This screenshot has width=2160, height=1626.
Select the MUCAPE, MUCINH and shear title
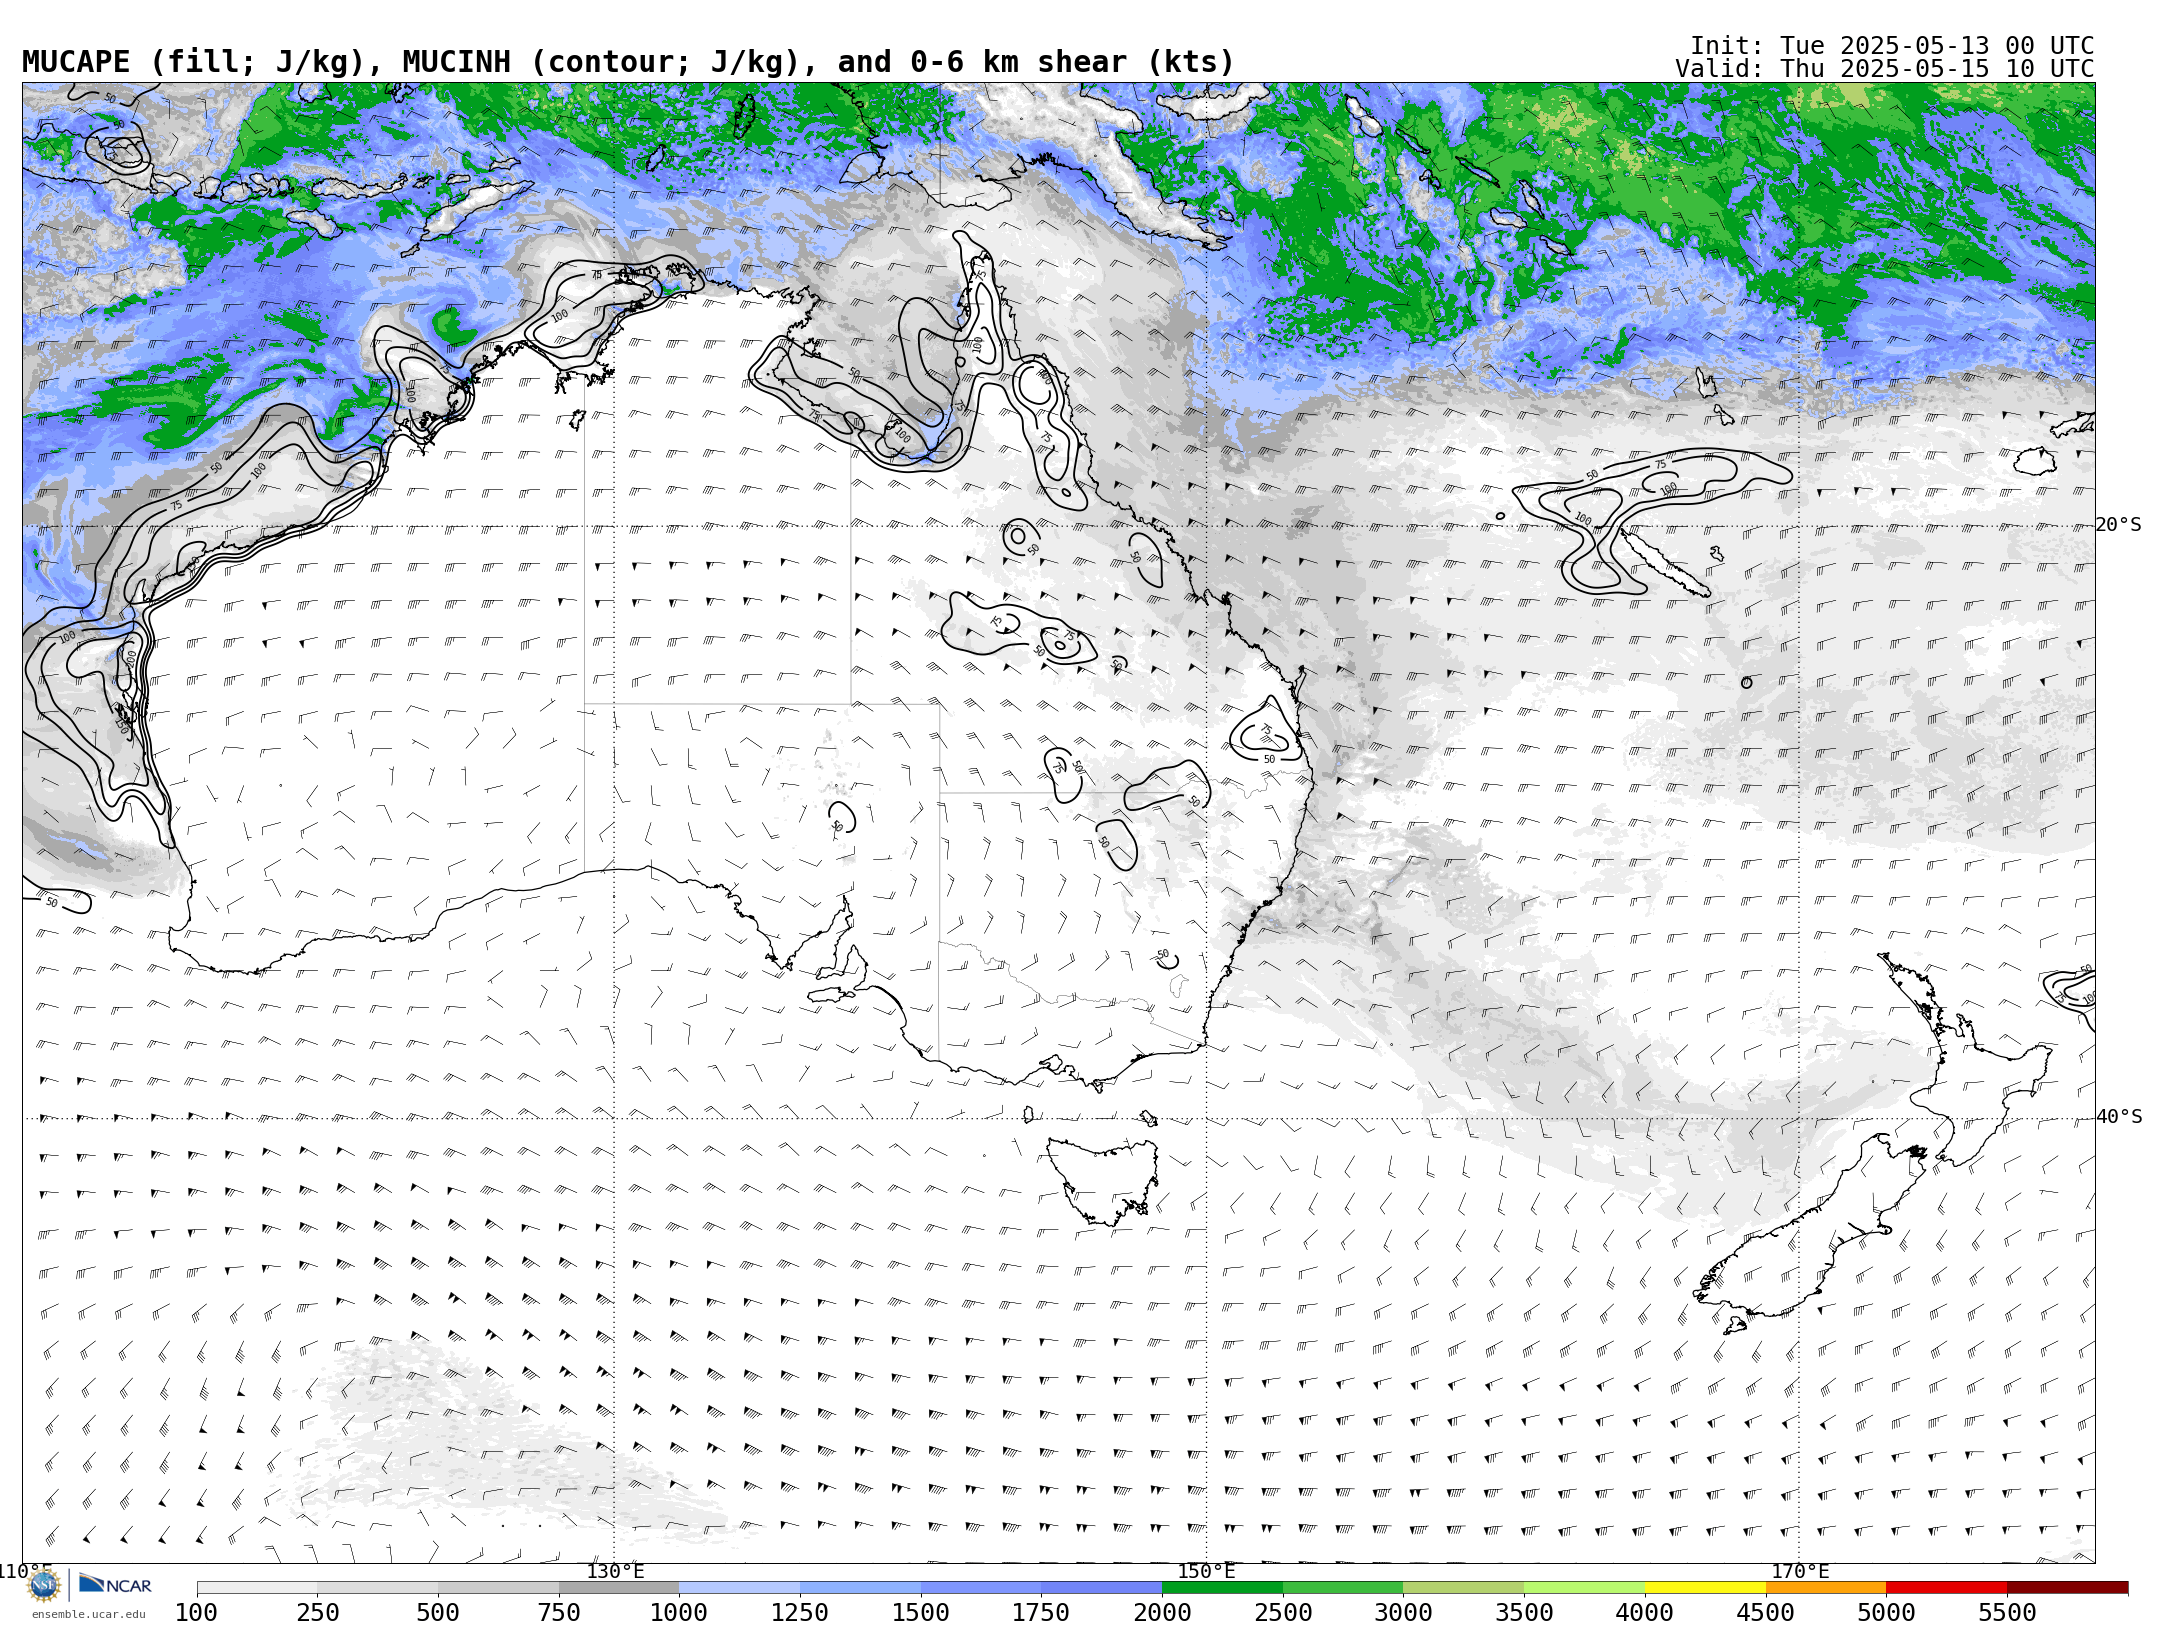tap(628, 62)
